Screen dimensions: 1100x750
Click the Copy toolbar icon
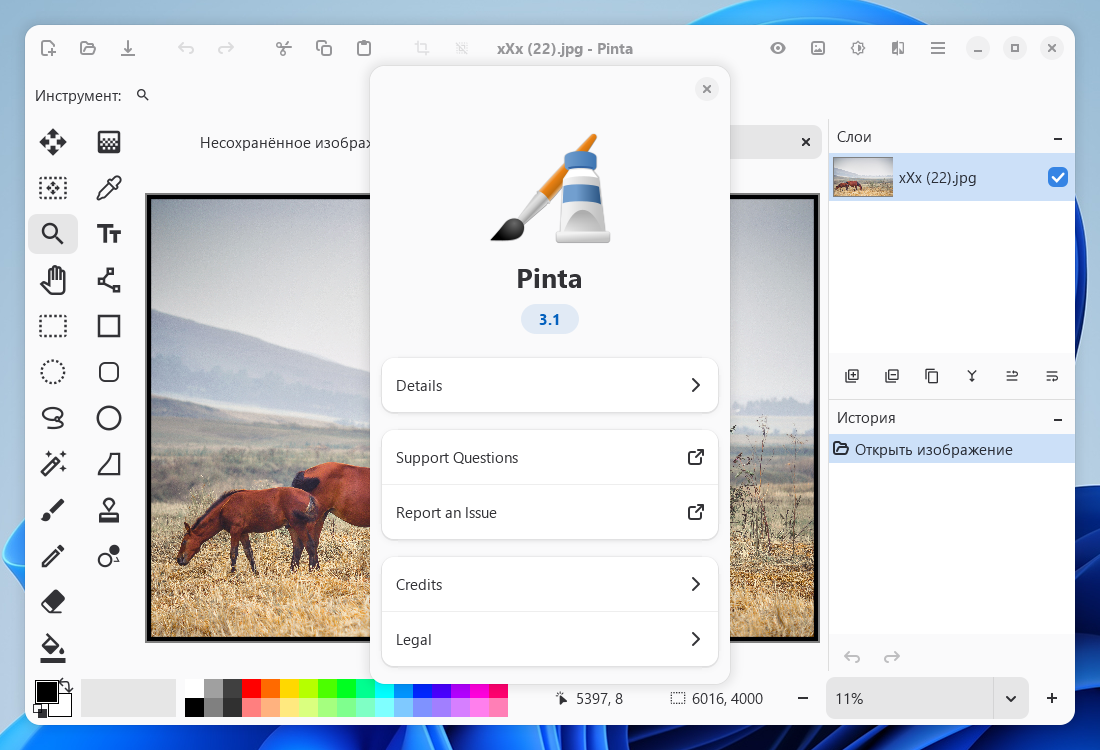pos(323,48)
